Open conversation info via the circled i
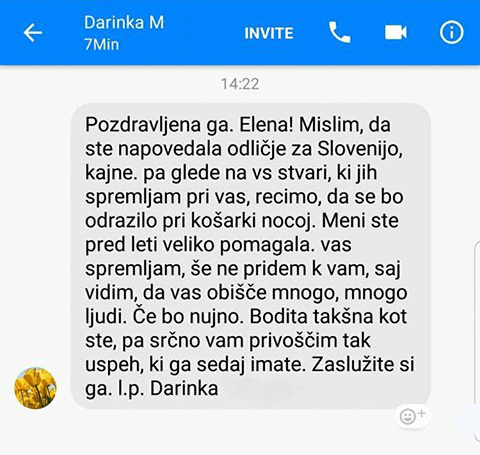The image size is (480, 455). [x=452, y=32]
